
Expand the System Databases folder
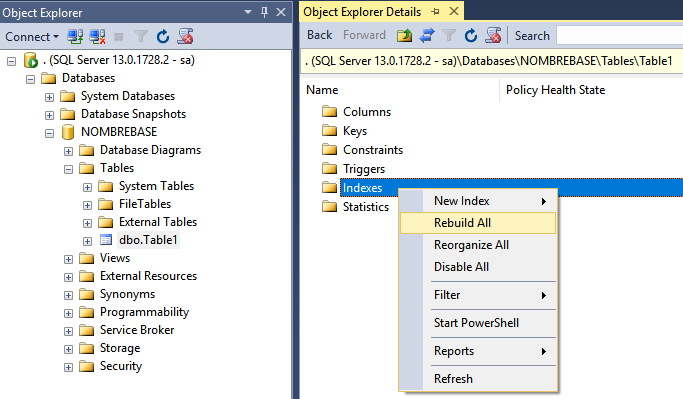tap(50, 97)
